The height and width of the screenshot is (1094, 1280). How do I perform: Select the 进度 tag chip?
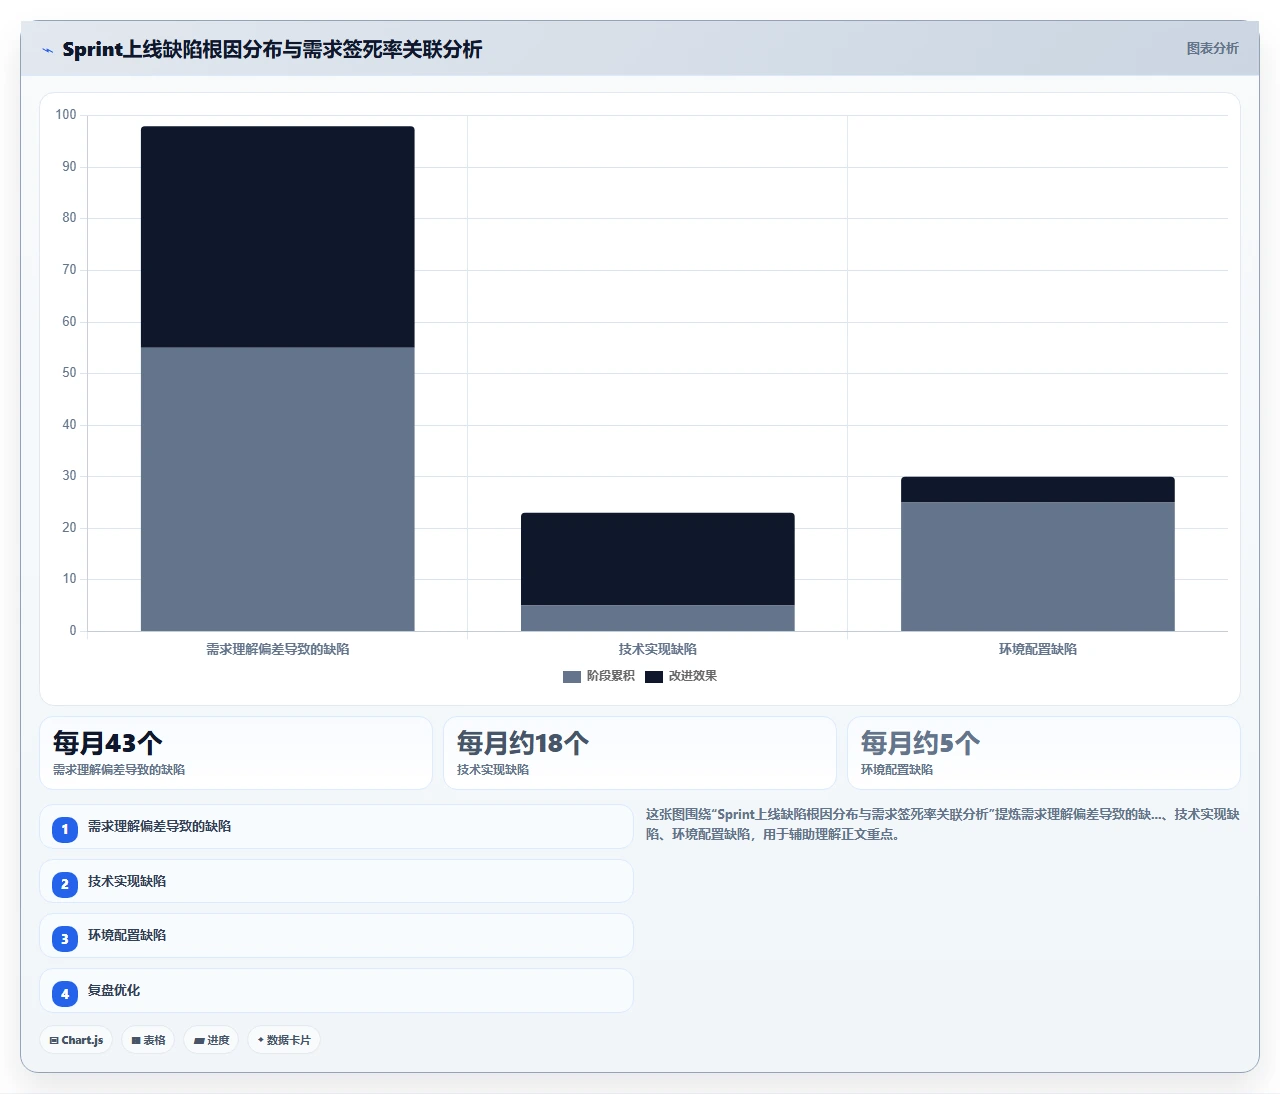[x=211, y=1040]
